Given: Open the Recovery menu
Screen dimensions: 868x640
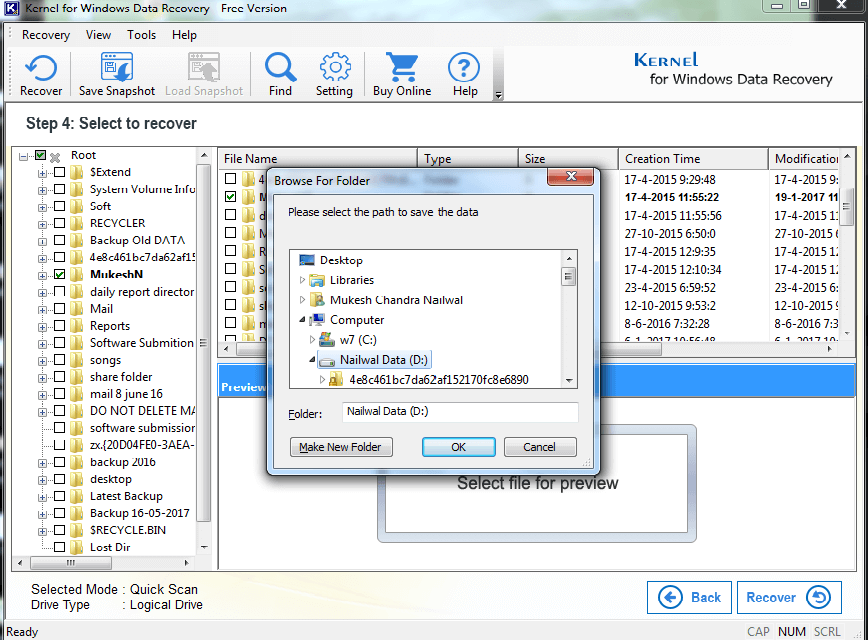Looking at the screenshot, I should click(x=46, y=35).
